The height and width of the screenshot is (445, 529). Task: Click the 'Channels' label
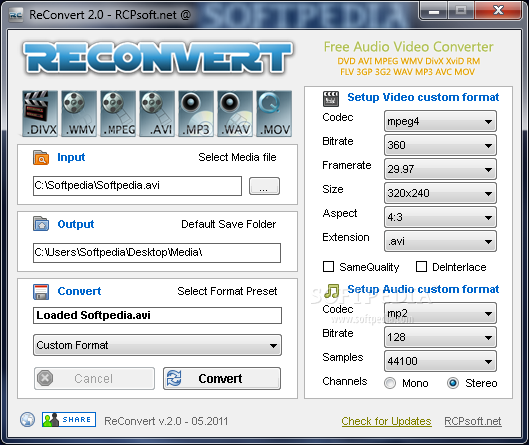[x=345, y=381]
